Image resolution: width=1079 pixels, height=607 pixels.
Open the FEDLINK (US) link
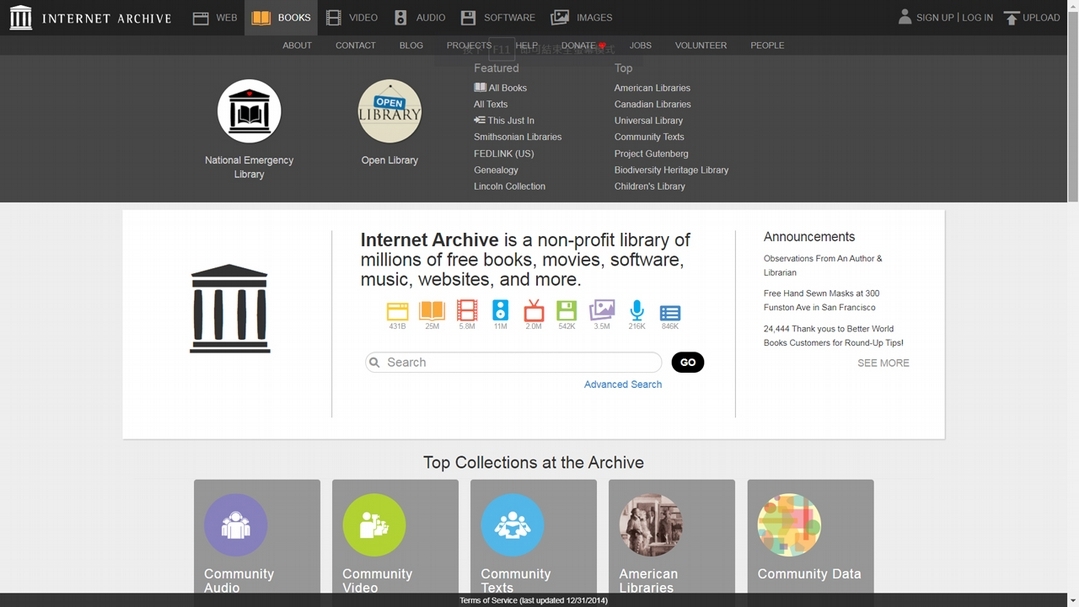click(504, 153)
